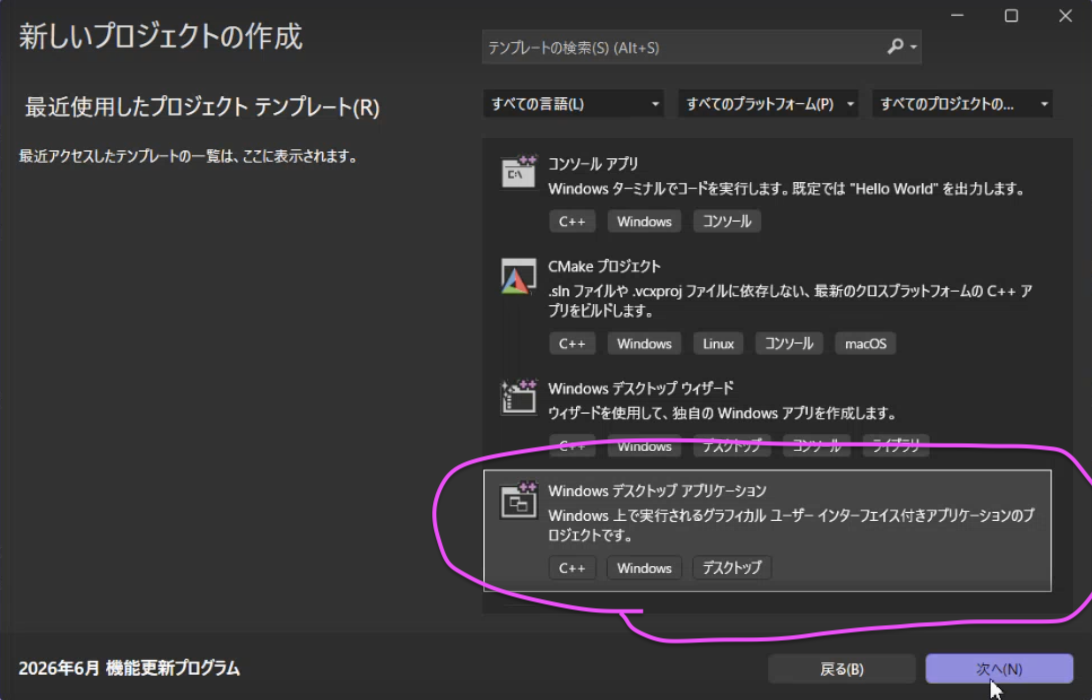Image resolution: width=1092 pixels, height=700 pixels.
Task: Select the CMake プロジェクト template icon
Action: click(519, 276)
